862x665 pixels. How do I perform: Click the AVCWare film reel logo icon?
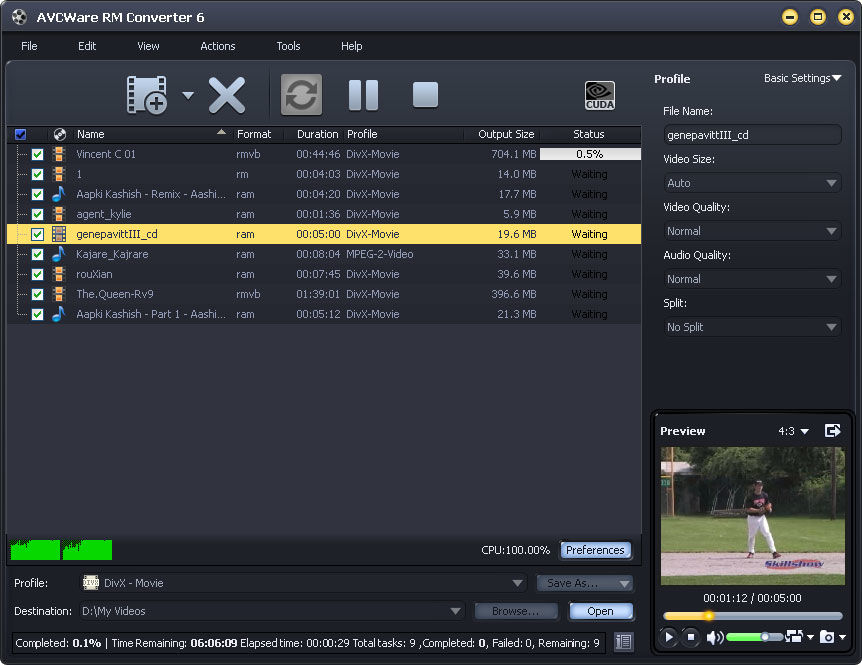point(19,17)
